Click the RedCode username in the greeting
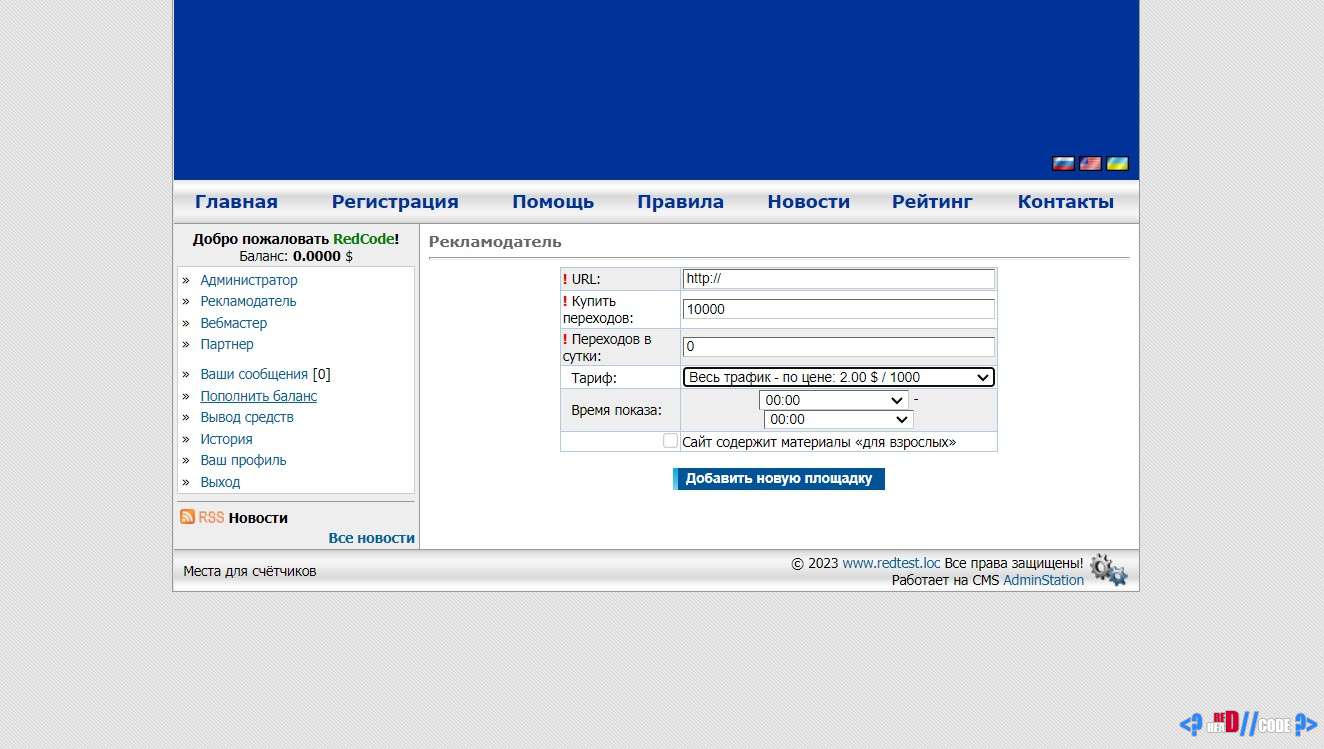 (363, 239)
